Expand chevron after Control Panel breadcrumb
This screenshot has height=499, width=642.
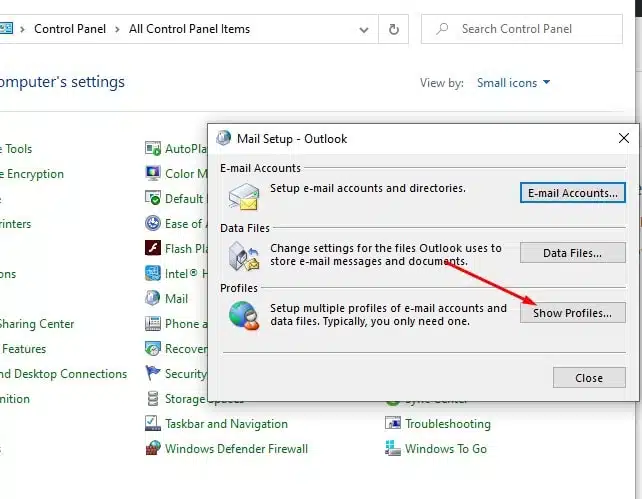tap(117, 29)
